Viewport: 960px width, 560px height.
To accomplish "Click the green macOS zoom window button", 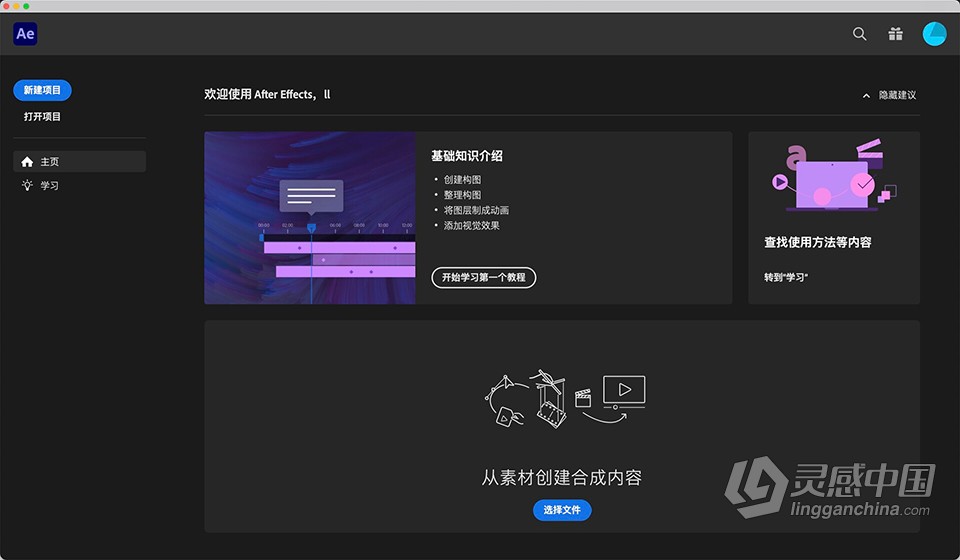I will 26,6.
